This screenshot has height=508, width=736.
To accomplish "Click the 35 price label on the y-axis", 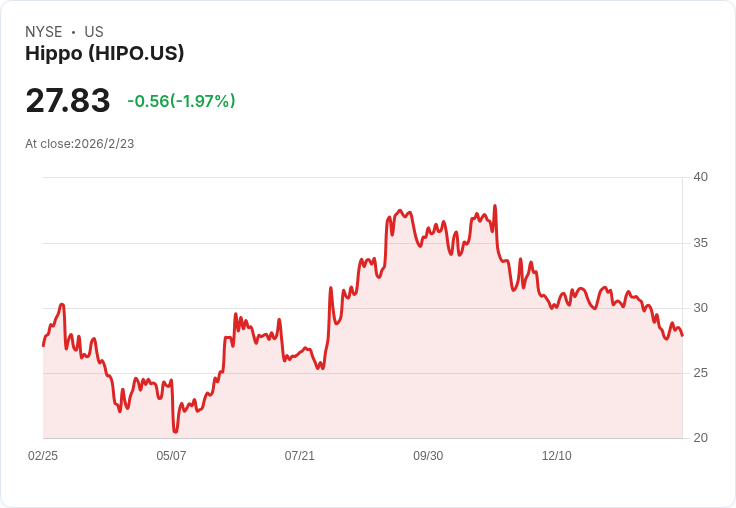I will pos(701,243).
